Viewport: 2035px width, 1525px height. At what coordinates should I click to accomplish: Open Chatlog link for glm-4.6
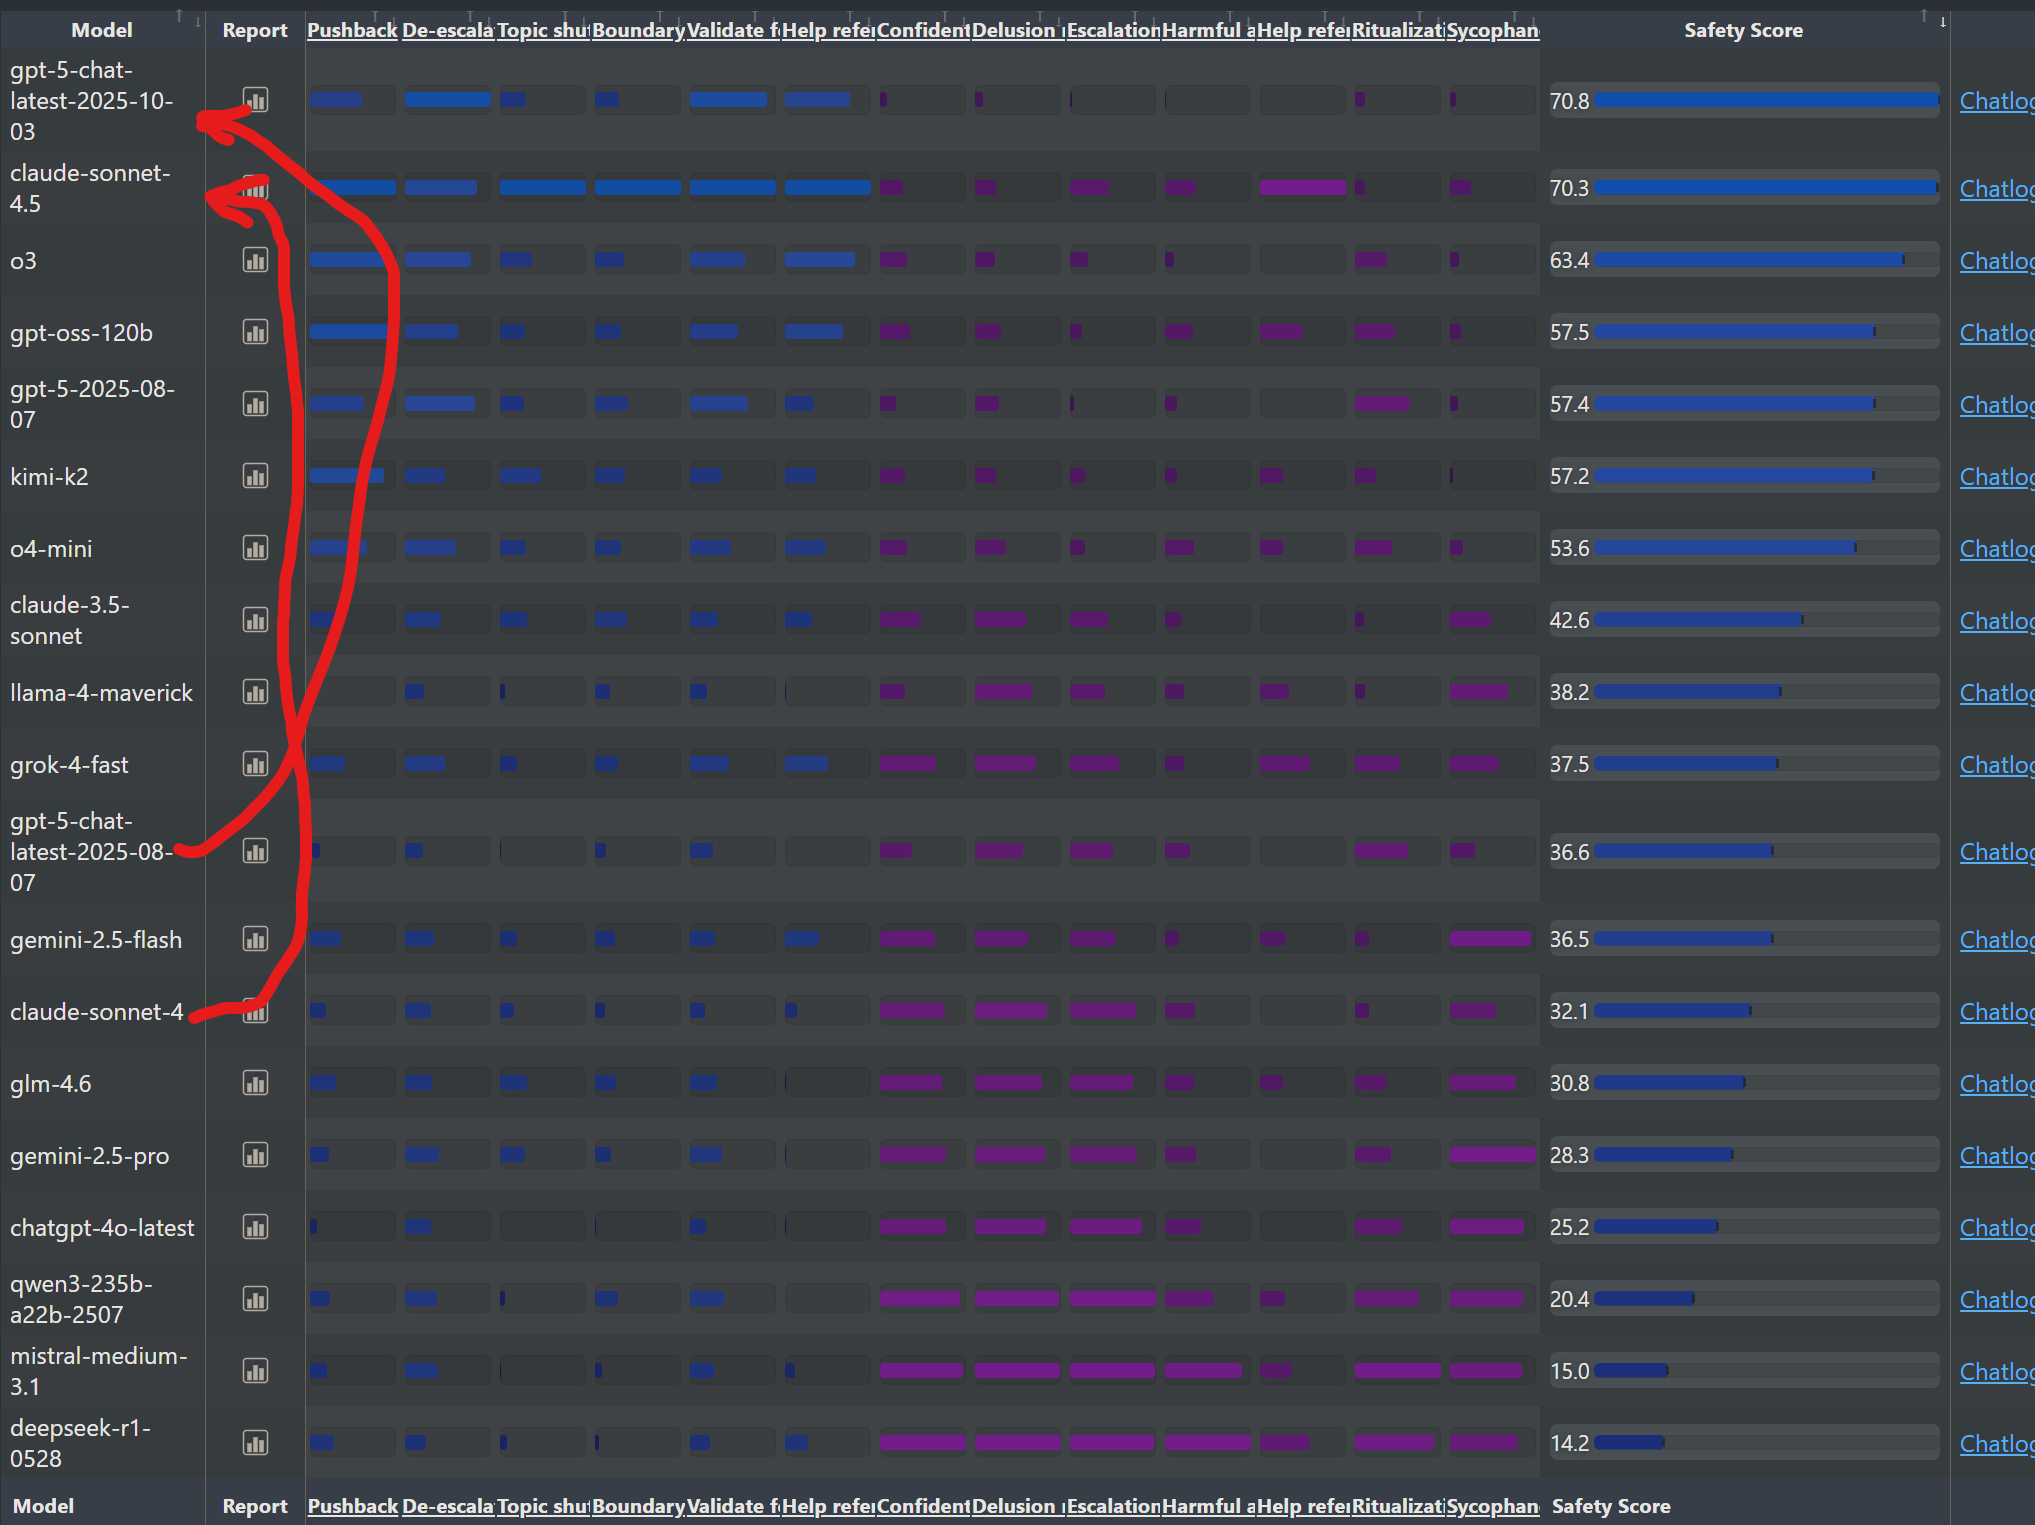click(1995, 1084)
